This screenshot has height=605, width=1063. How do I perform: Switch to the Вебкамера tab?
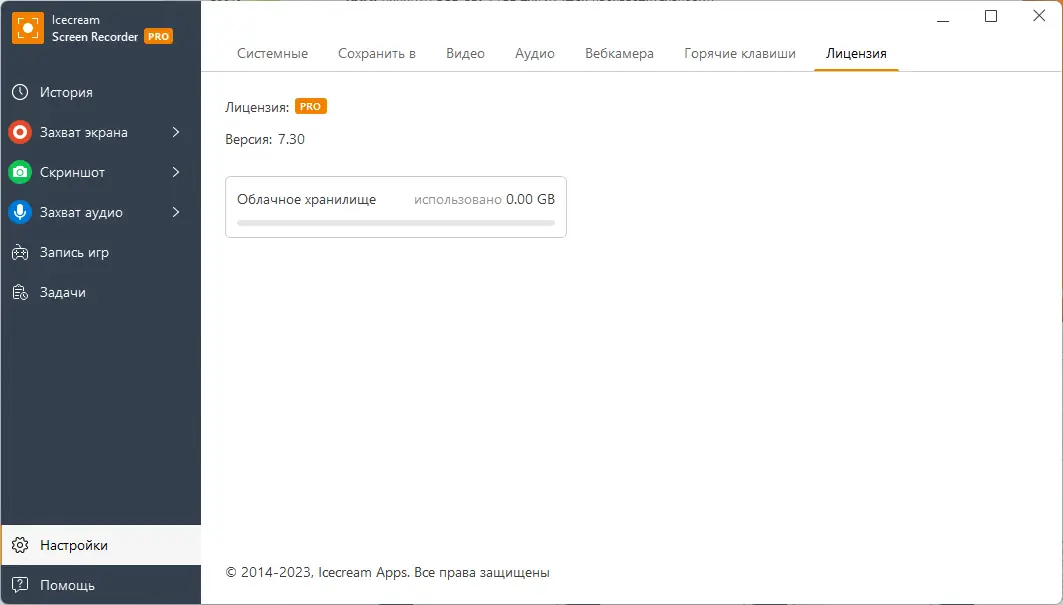[619, 54]
